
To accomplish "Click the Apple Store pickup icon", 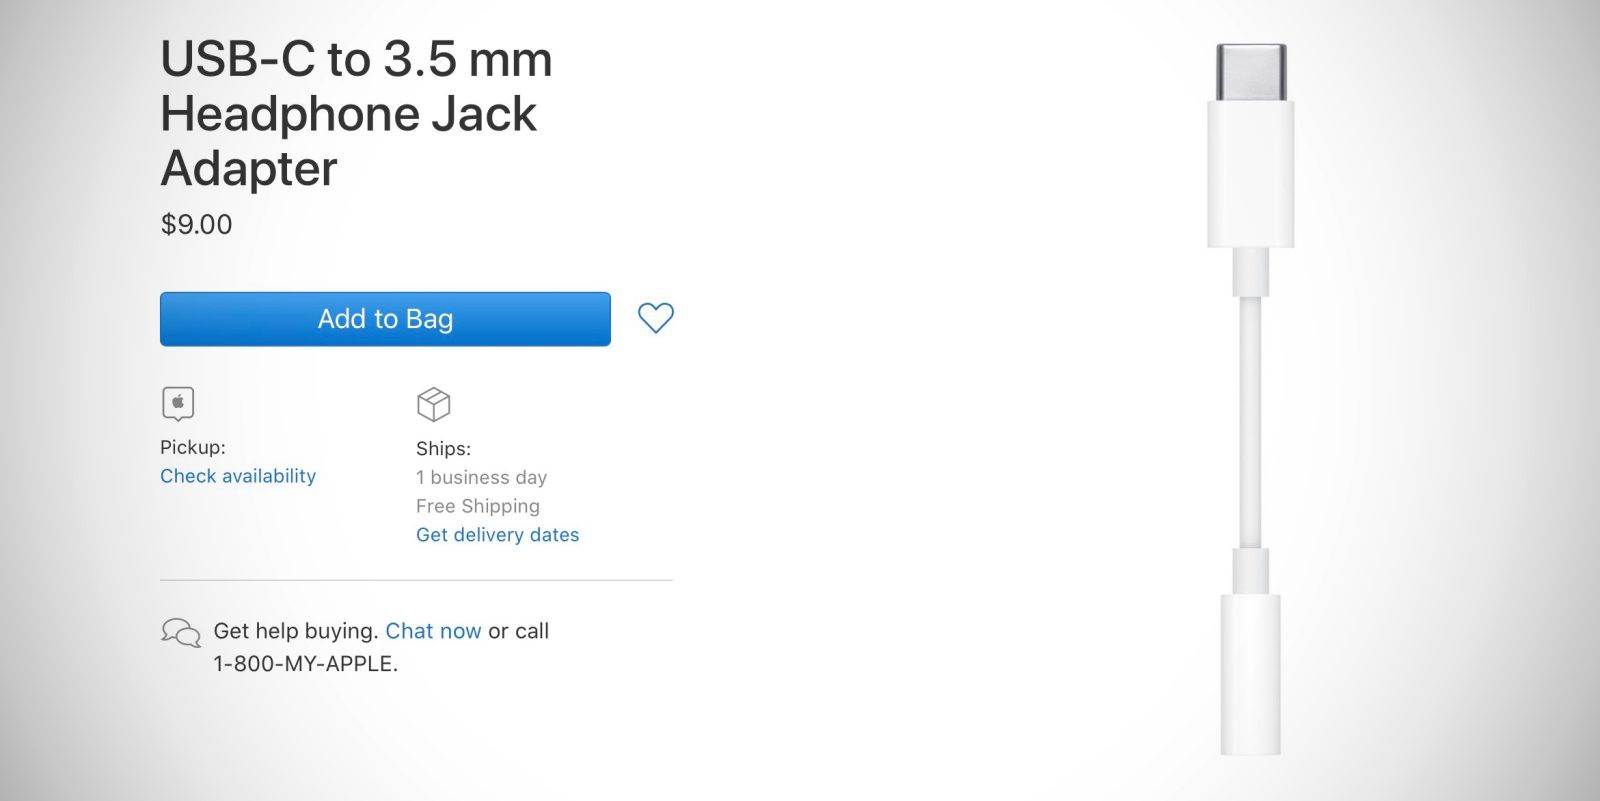I will coord(178,403).
